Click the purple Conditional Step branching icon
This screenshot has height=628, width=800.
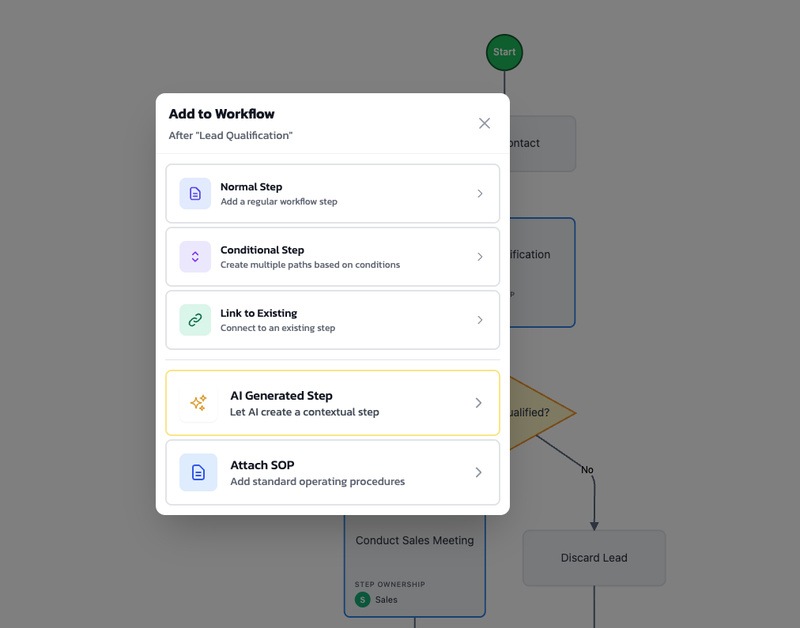point(196,257)
